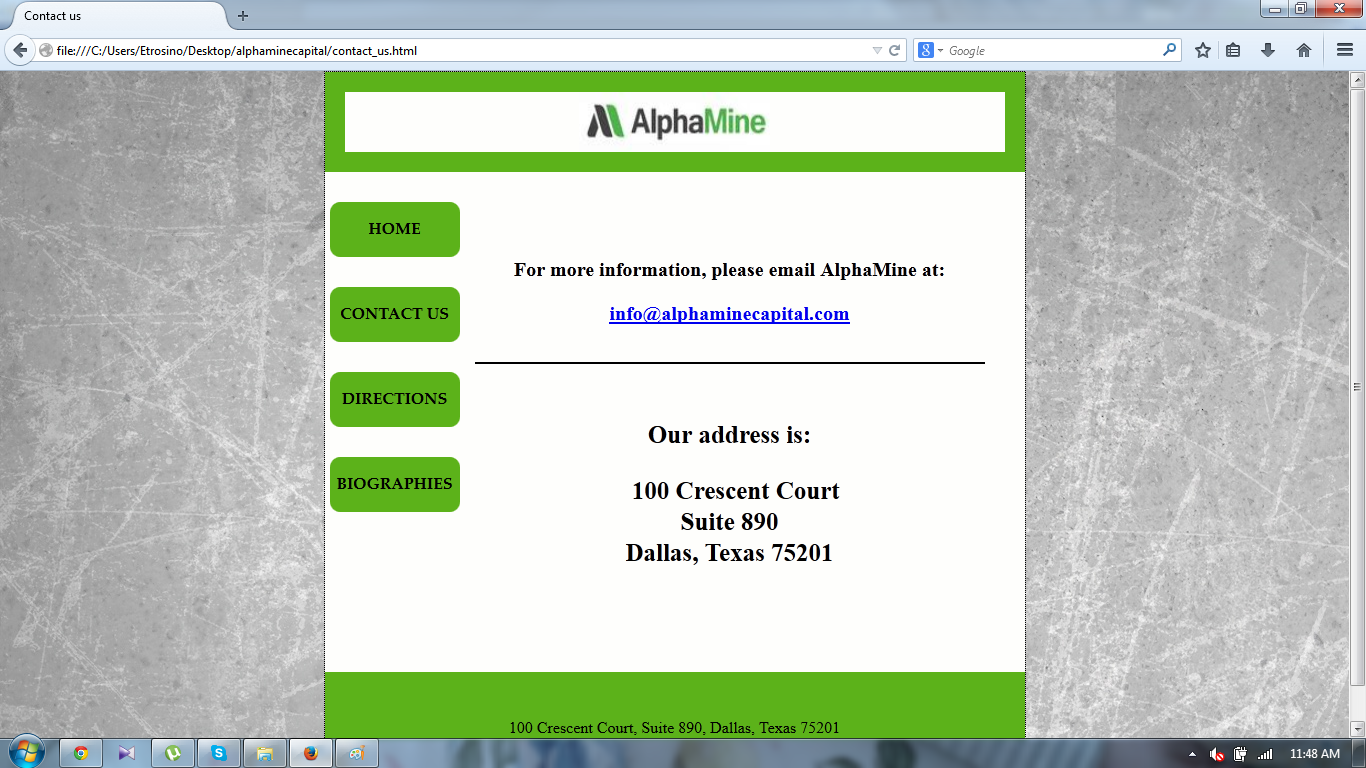The height and width of the screenshot is (768, 1366).
Task: Launch Google Chrome from the taskbar
Action: [81, 753]
